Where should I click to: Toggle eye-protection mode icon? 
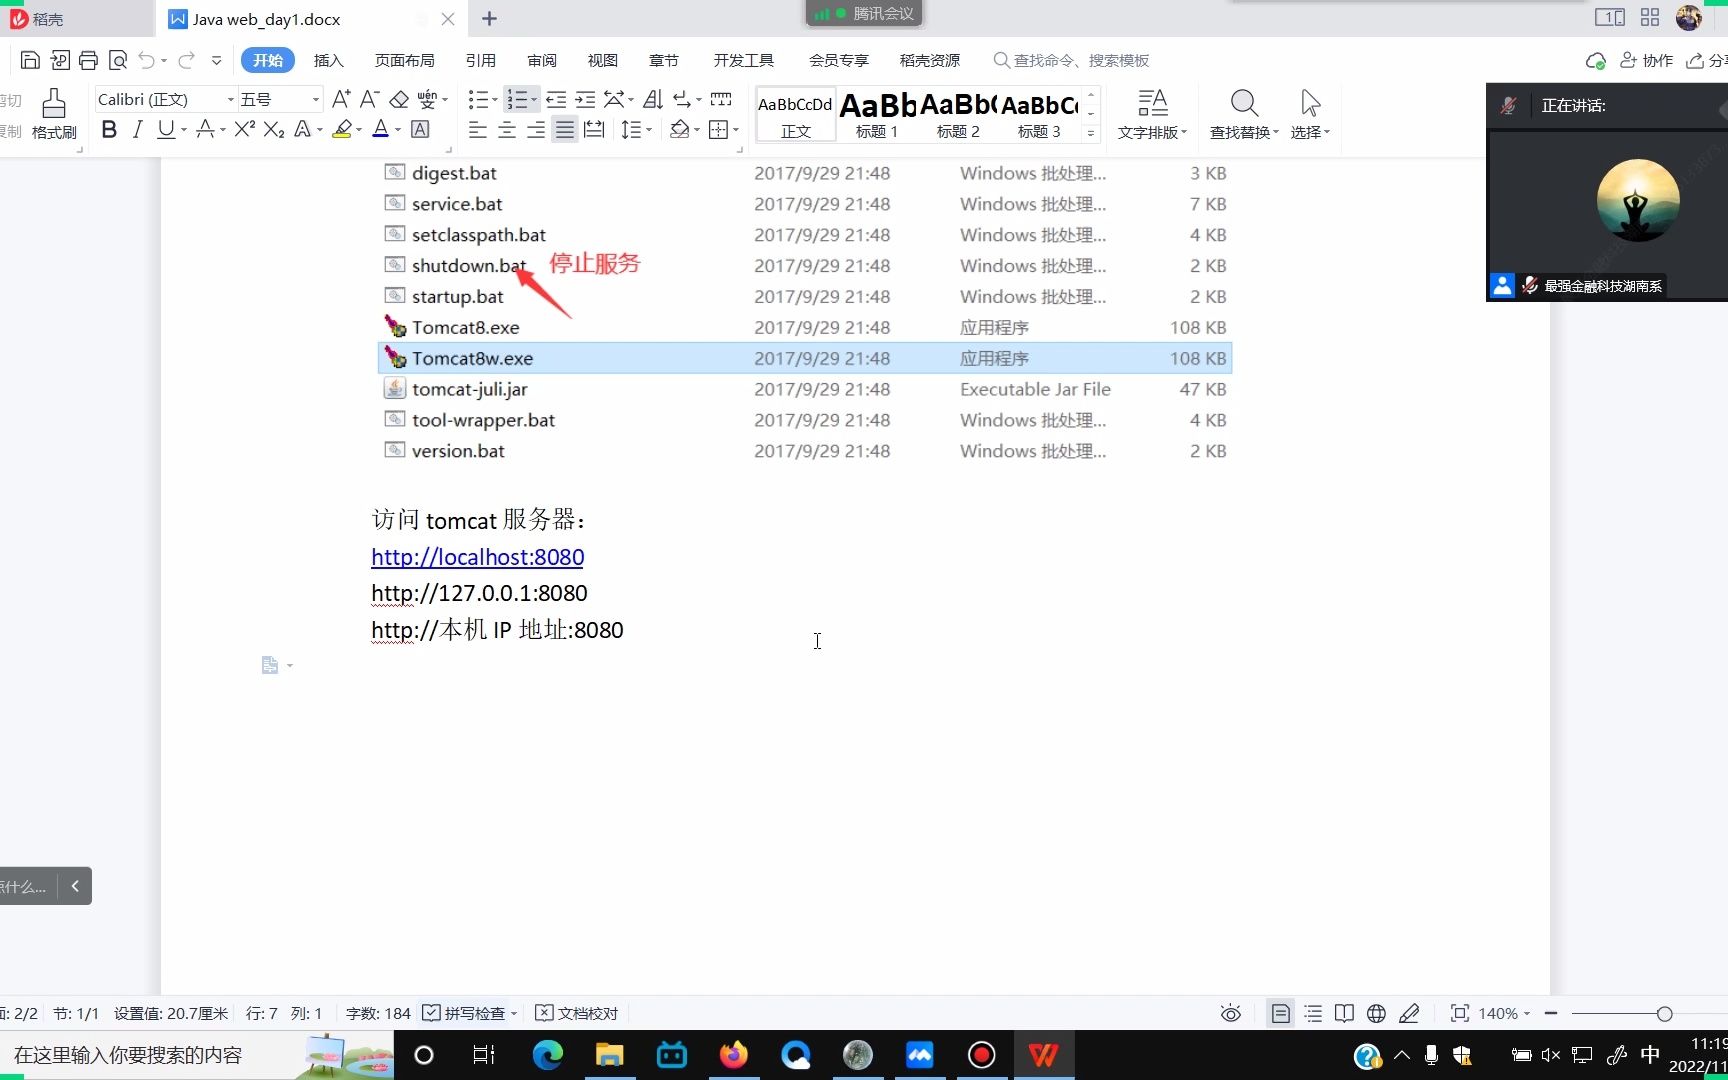[x=1231, y=1013]
